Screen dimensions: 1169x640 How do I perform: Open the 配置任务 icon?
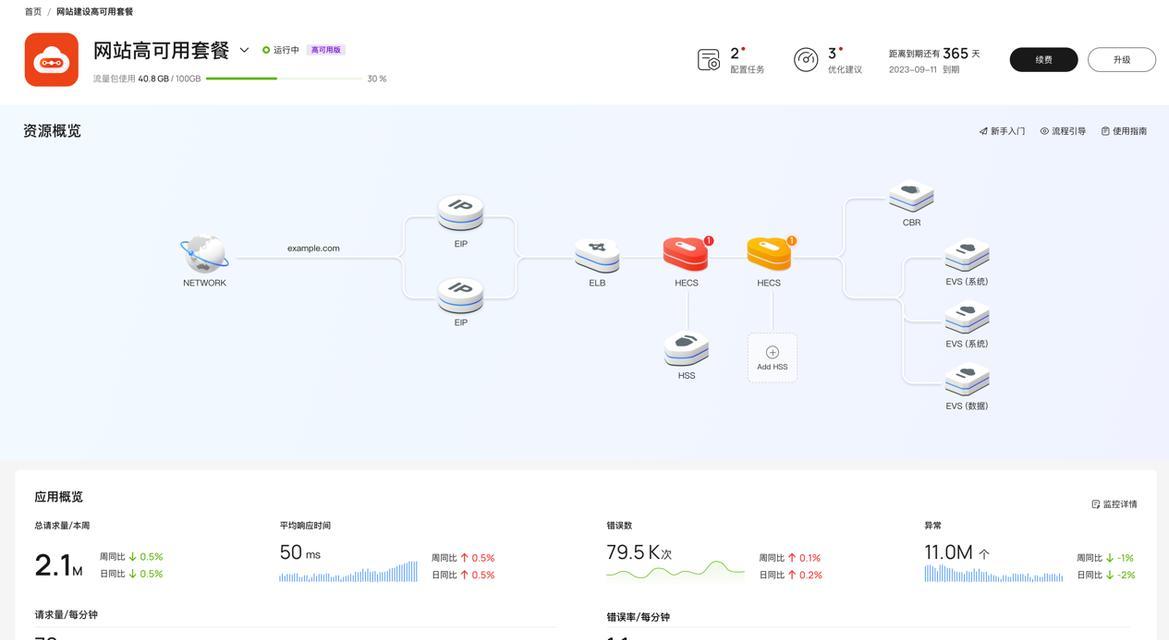tap(708, 60)
